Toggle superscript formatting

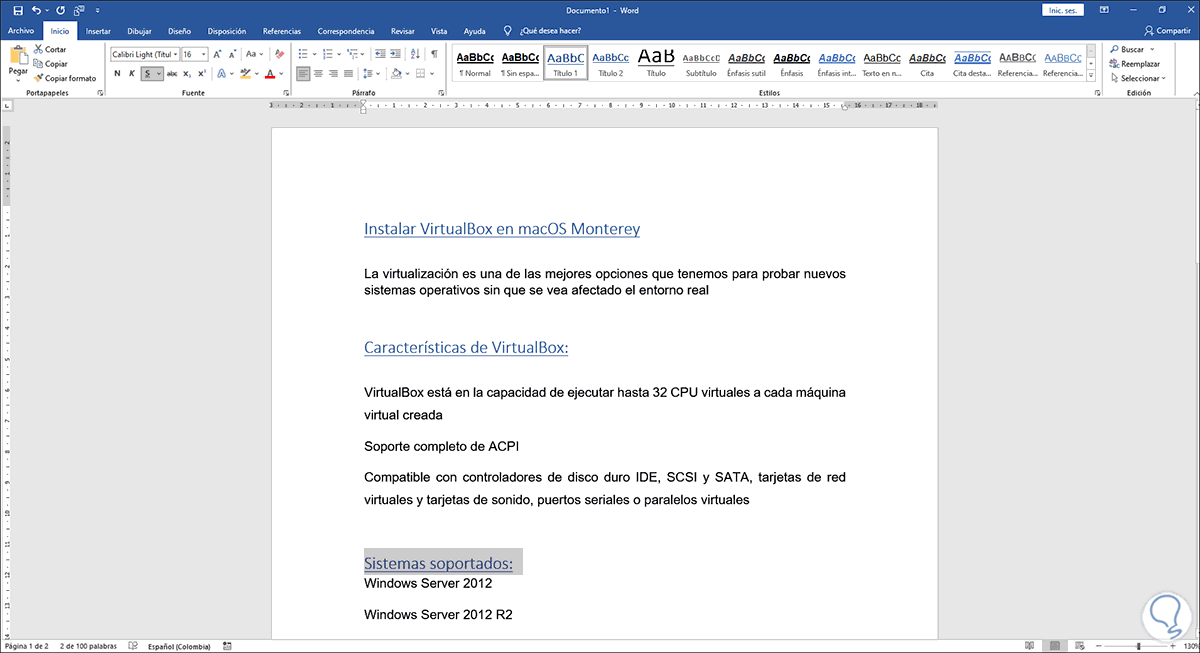(x=201, y=74)
